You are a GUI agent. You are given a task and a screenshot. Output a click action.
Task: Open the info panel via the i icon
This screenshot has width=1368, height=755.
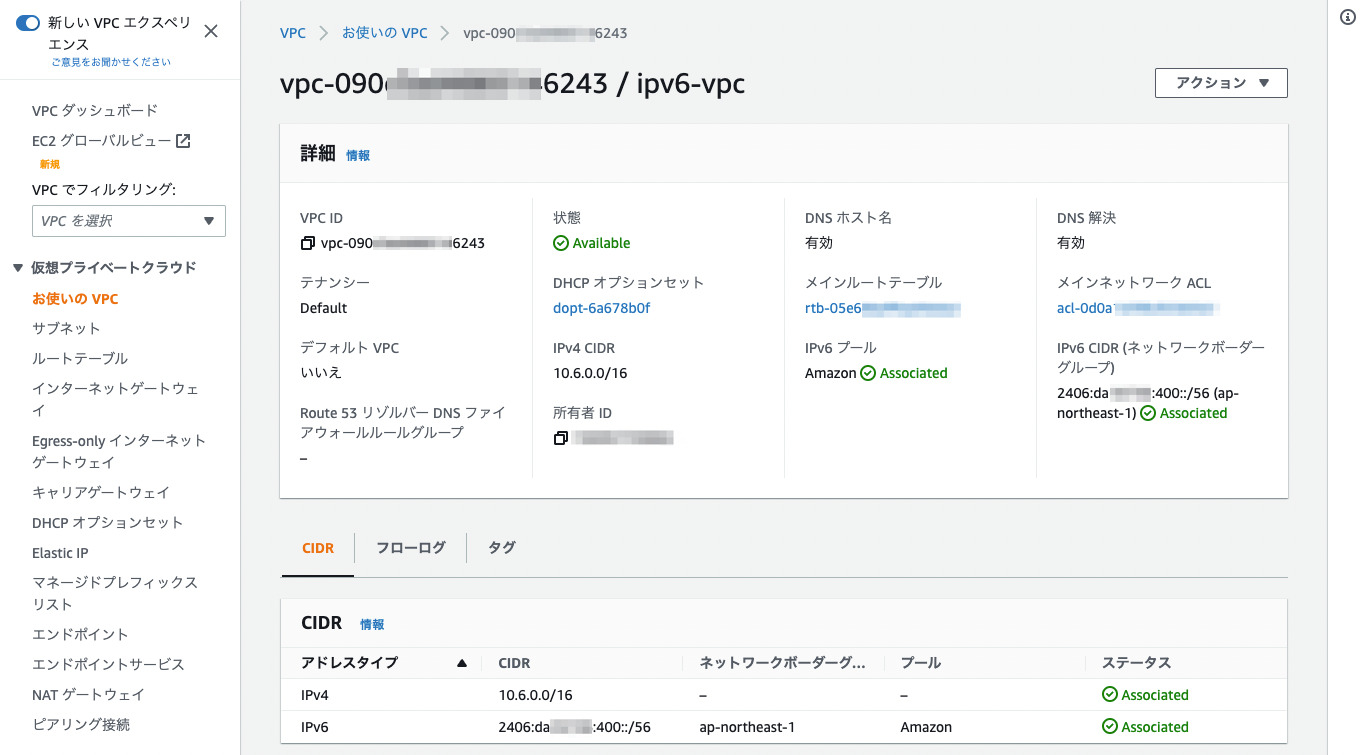pyautogui.click(x=1349, y=16)
